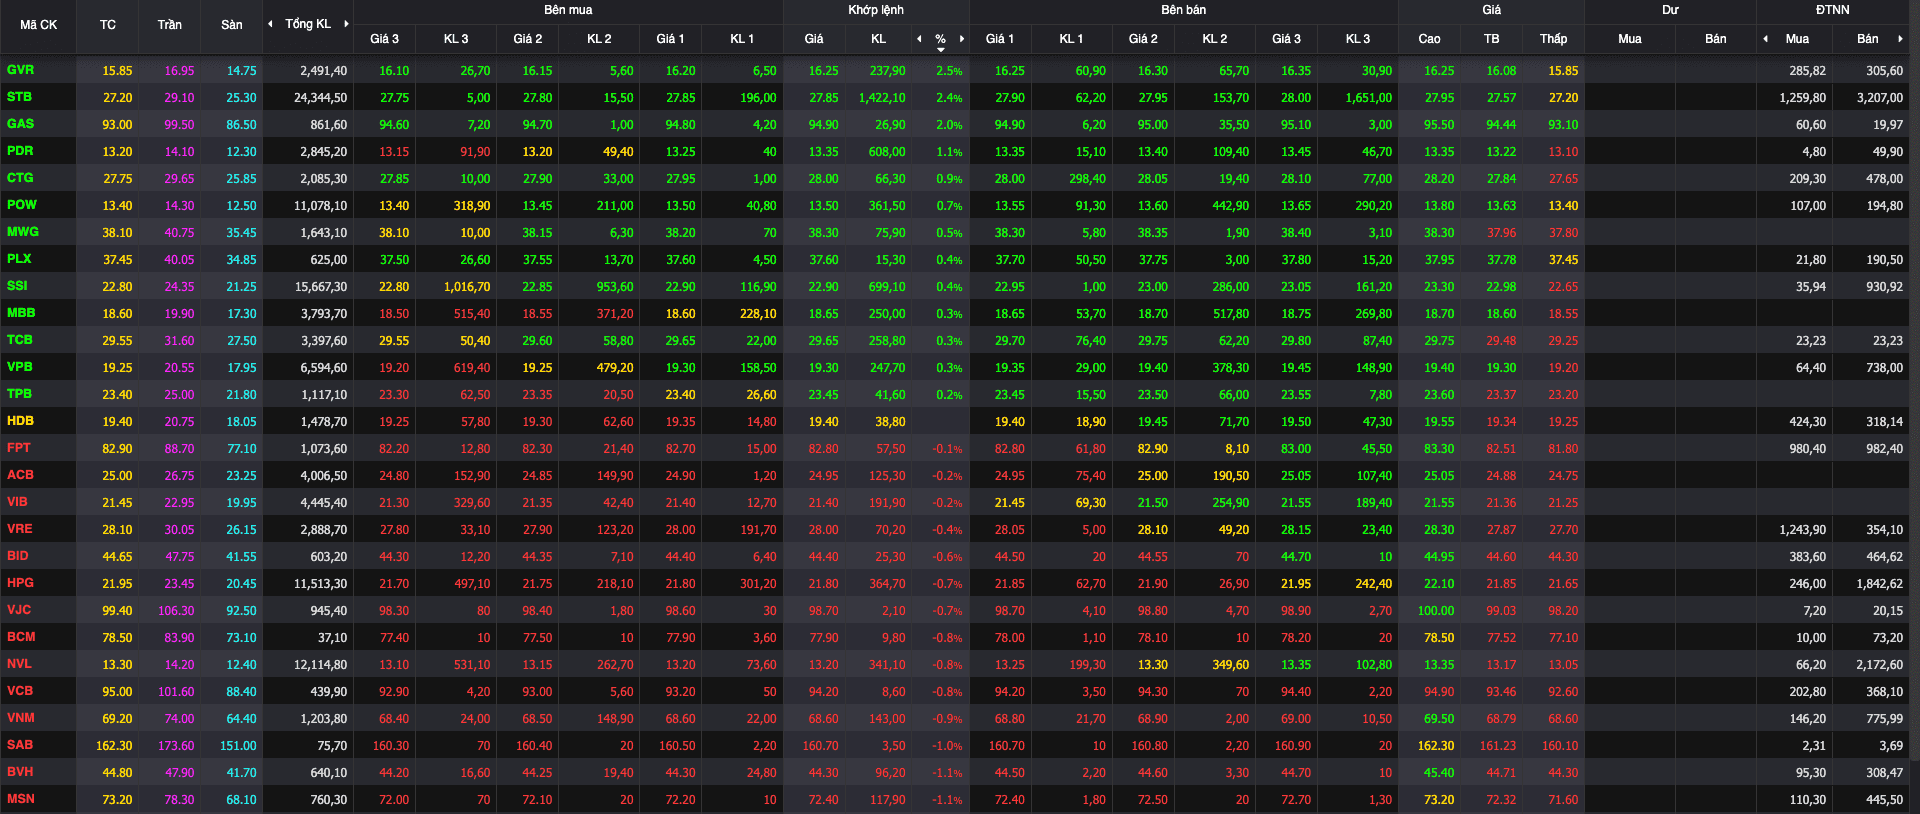1920x814 pixels.
Task: Open the HDB stock symbol
Action: [20, 421]
